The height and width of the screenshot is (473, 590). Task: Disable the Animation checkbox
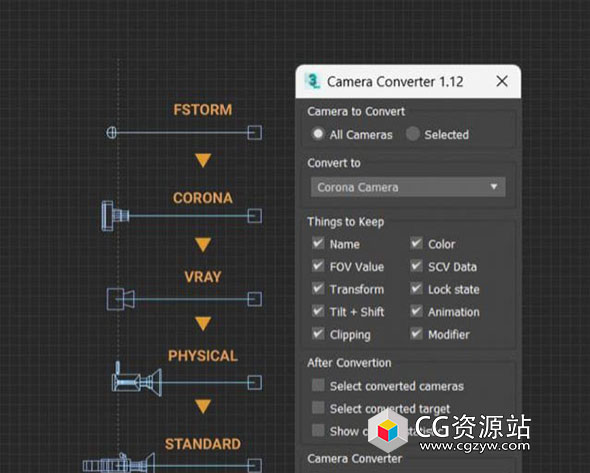pos(416,311)
